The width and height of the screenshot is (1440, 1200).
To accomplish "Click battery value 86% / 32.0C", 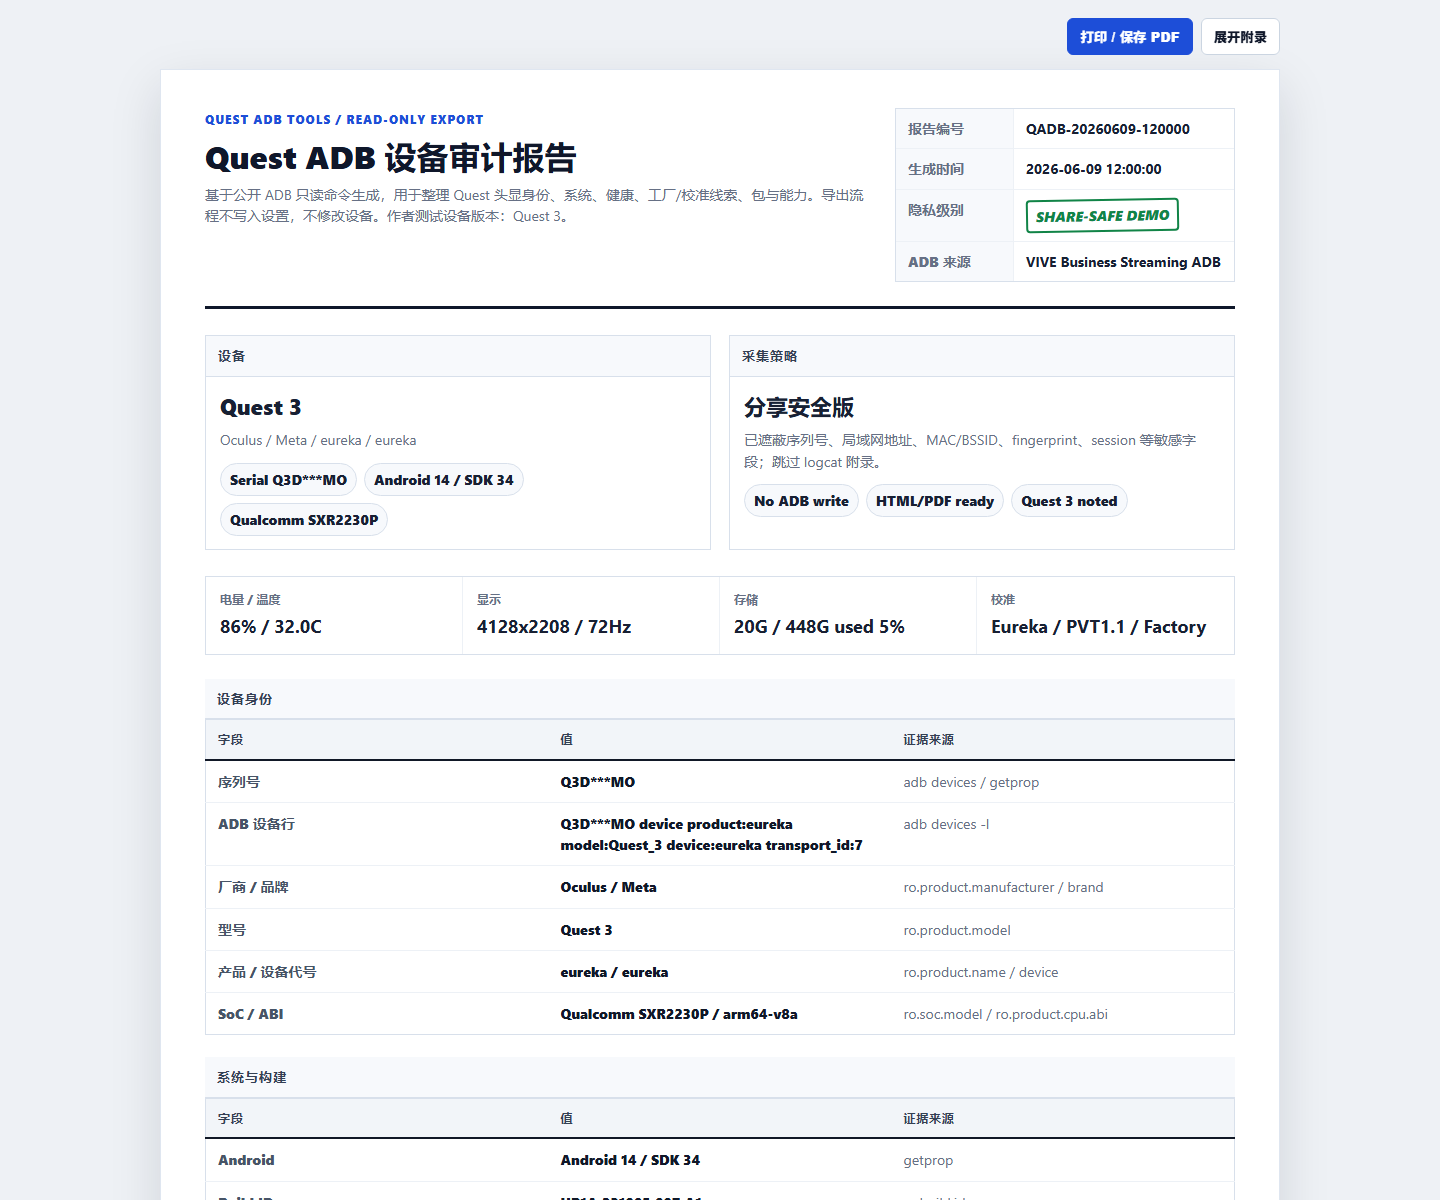I will pos(271,627).
